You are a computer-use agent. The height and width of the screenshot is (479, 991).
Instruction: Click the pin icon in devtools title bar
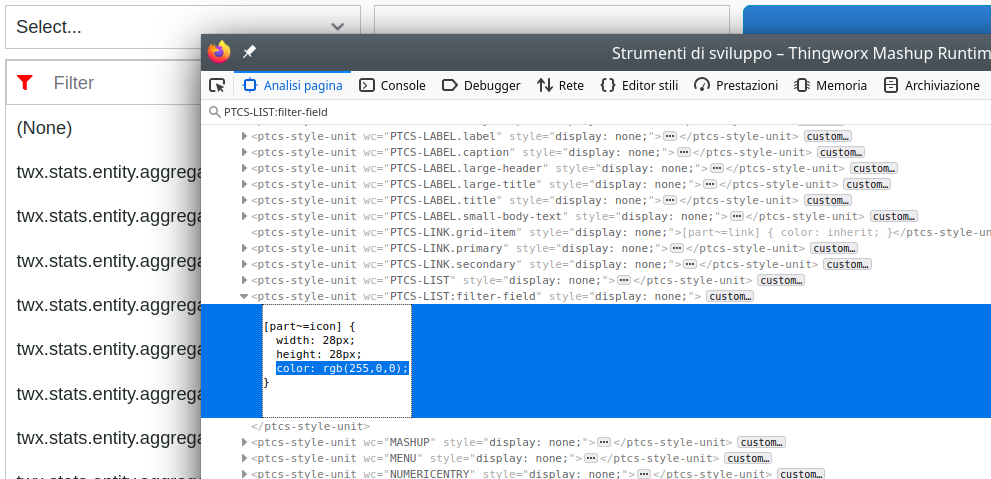coord(249,52)
